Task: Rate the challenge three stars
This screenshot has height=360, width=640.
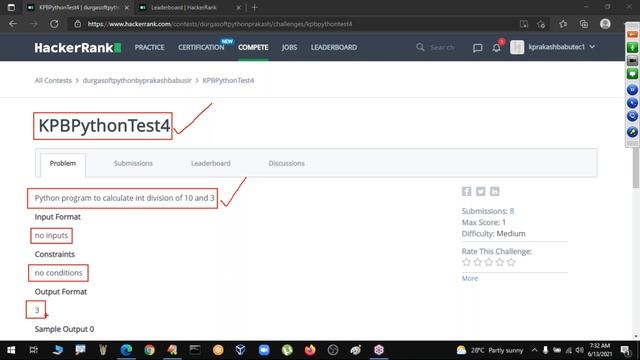Action: (x=489, y=262)
